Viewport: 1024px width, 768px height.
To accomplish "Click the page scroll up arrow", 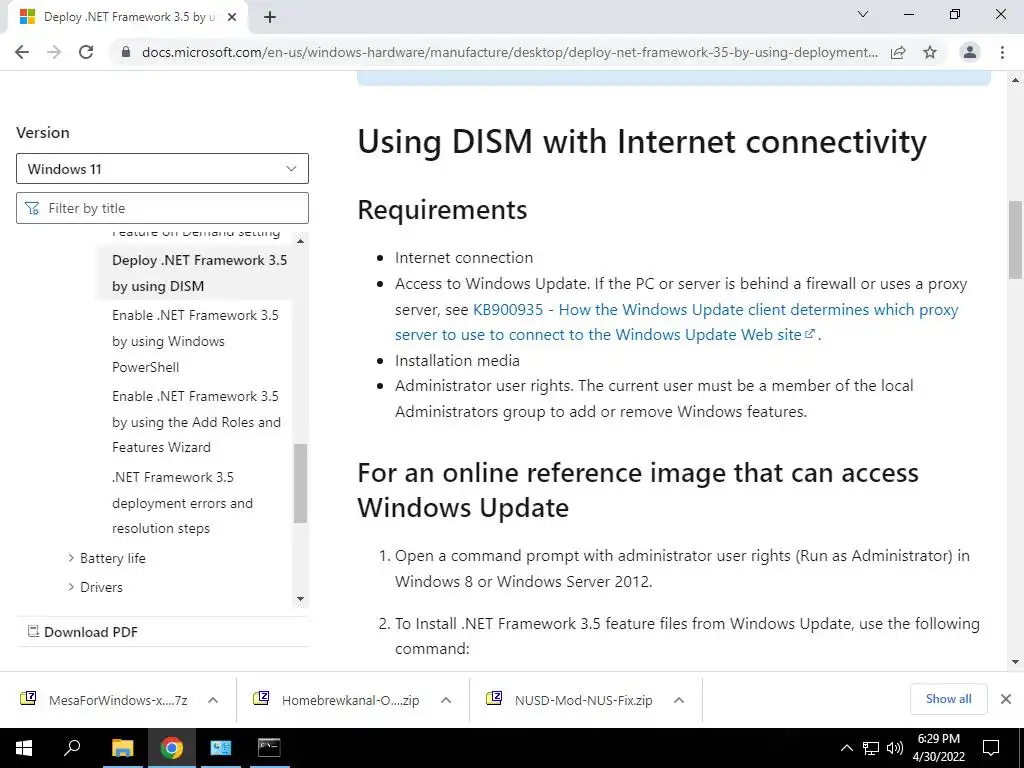I will 1016,80.
